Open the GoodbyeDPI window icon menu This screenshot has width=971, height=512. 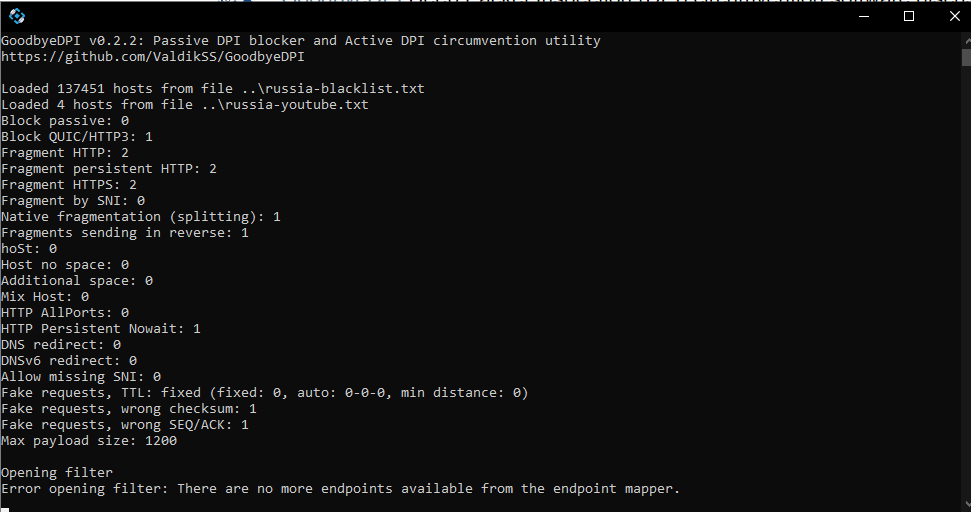pos(17,16)
